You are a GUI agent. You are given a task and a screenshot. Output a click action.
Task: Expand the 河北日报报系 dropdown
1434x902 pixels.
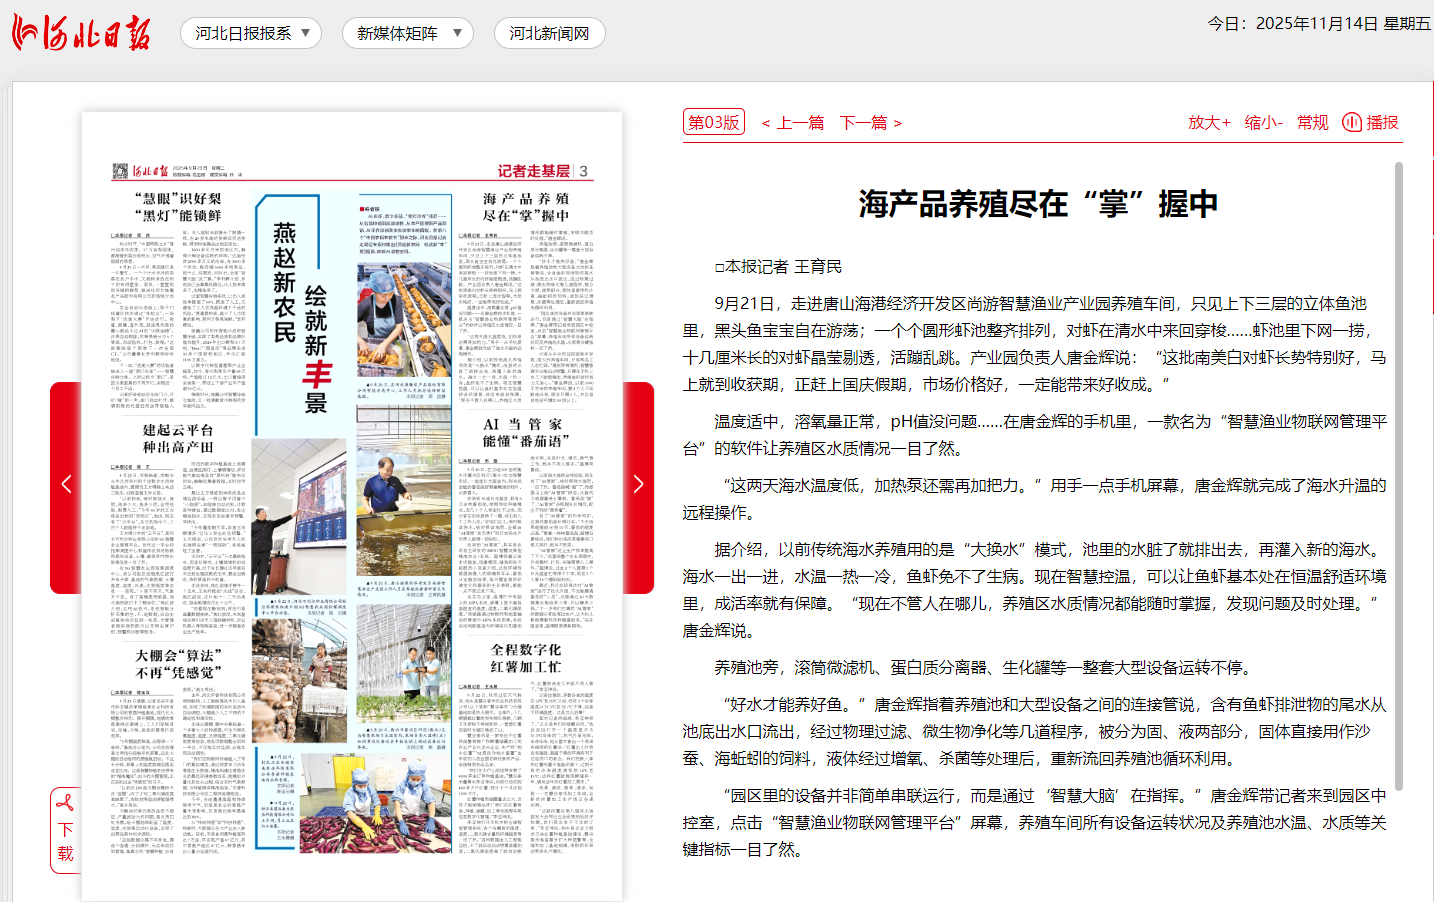pos(249,32)
